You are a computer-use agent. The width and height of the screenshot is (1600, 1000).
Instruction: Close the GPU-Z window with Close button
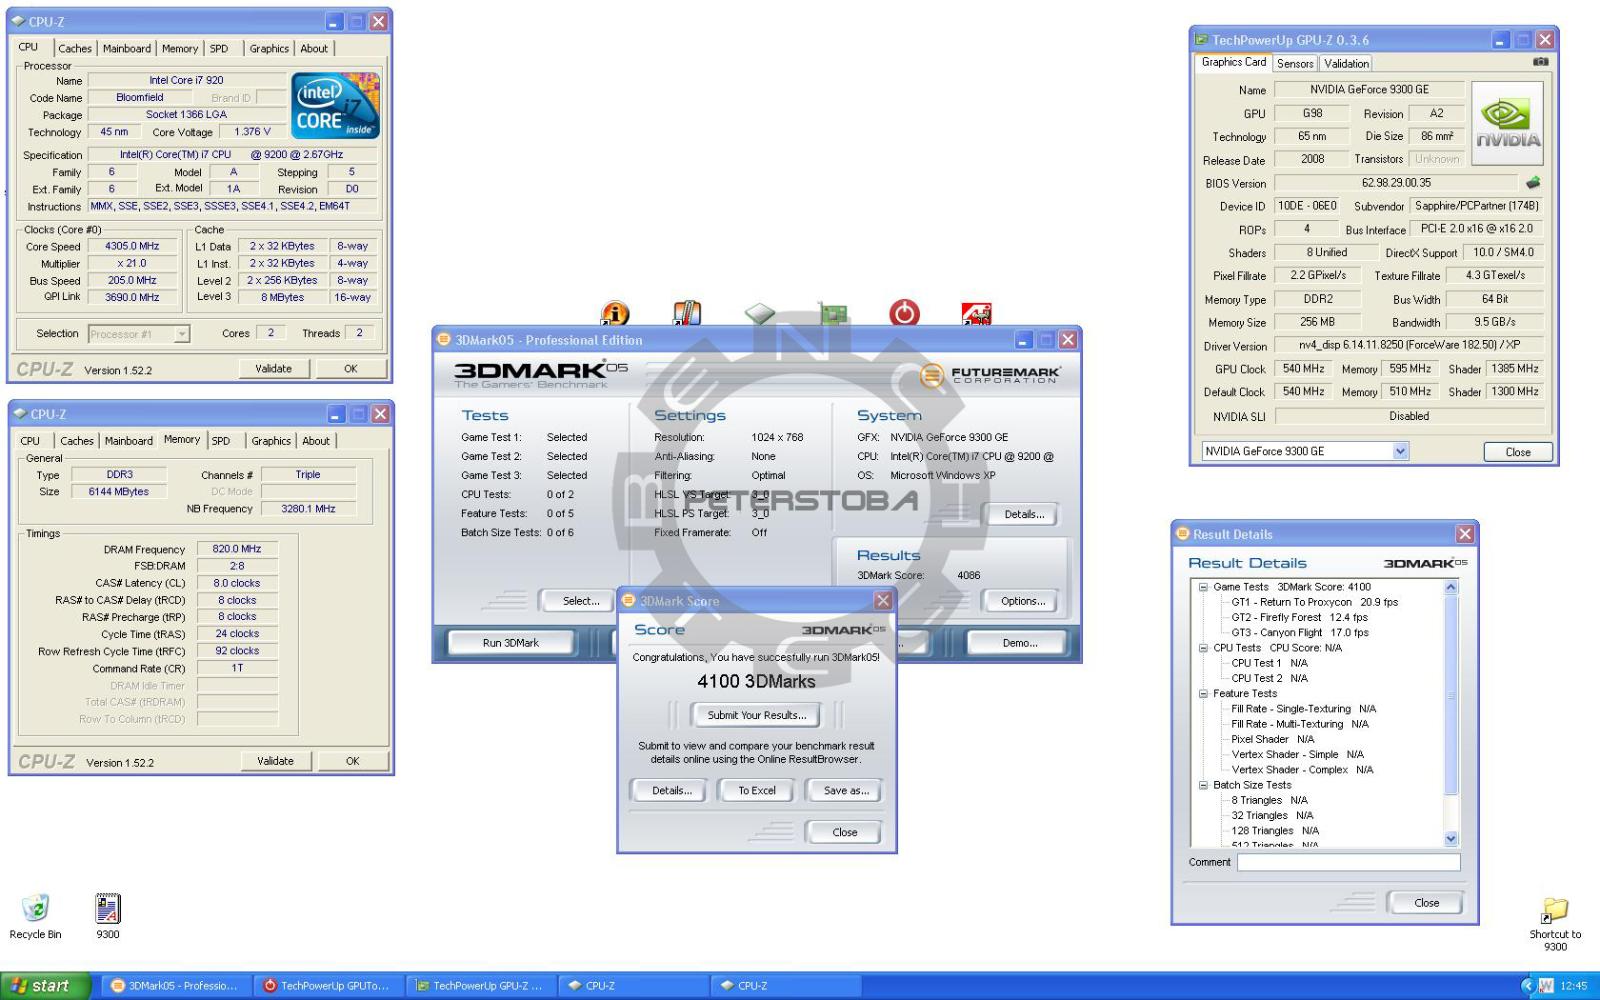click(x=1518, y=452)
